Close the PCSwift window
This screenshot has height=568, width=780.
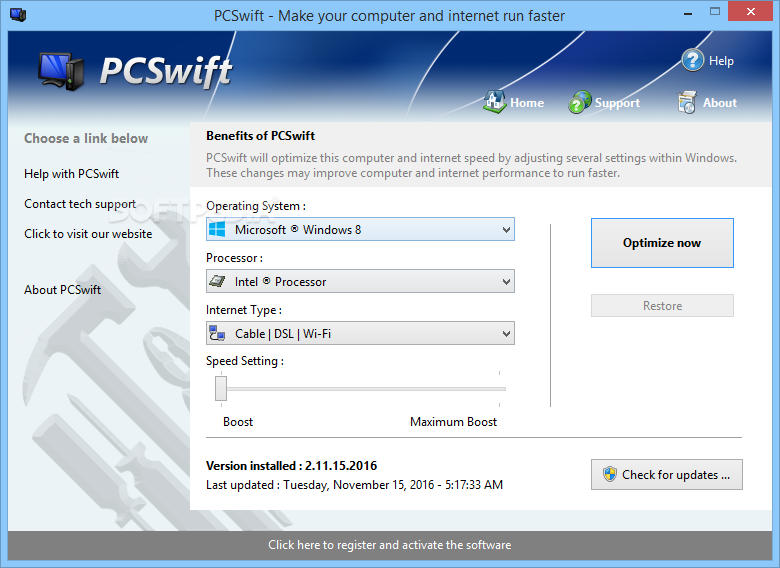[x=751, y=11]
